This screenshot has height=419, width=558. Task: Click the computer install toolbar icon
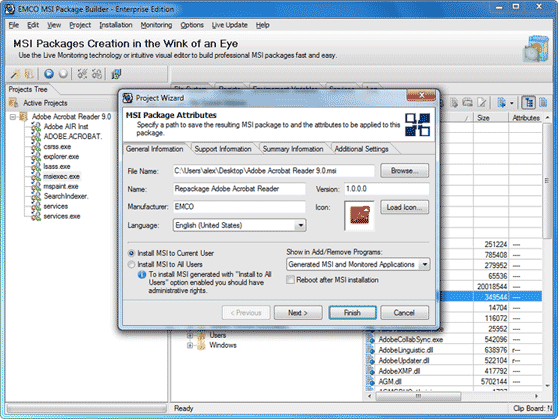tap(116, 74)
